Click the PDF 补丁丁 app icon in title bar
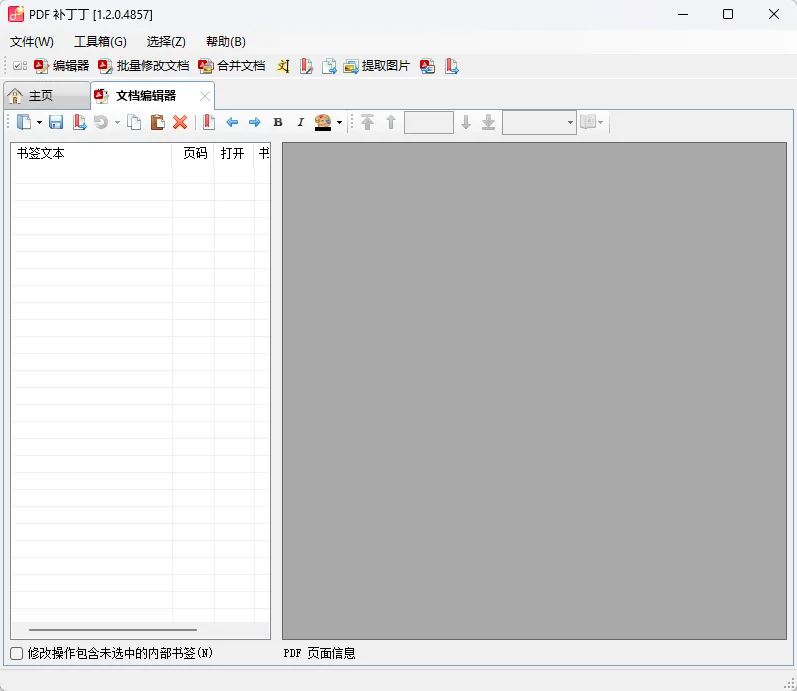The height and width of the screenshot is (691, 797). pos(16,14)
